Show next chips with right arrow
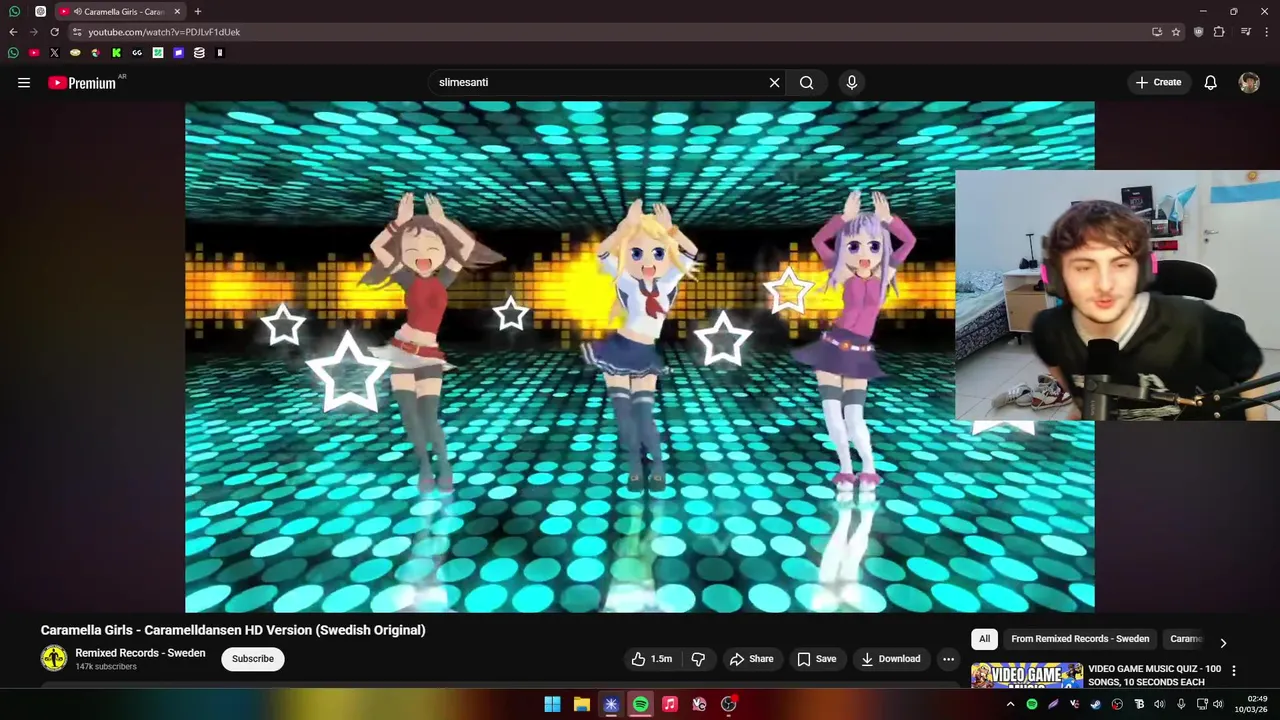Viewport: 1280px width, 720px height. pos(1222,643)
